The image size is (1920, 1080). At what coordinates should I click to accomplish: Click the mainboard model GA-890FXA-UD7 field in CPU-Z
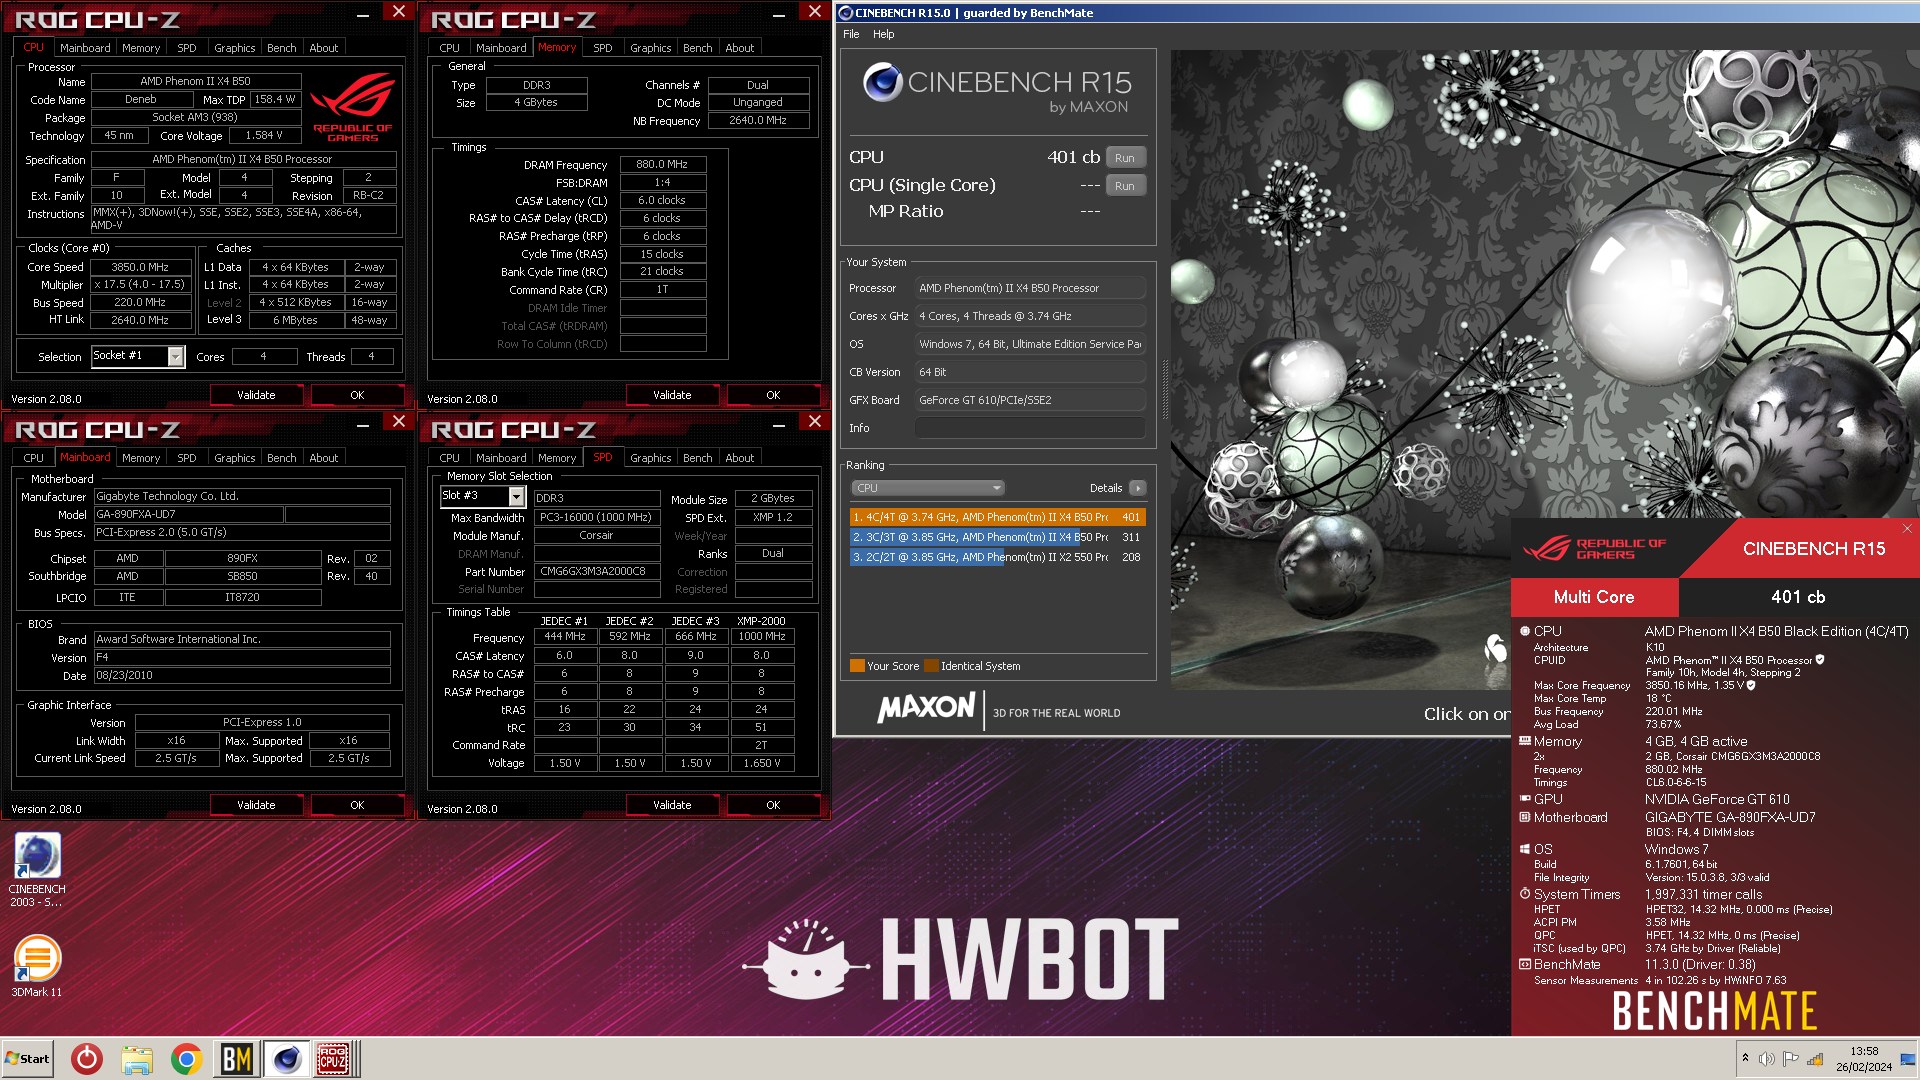pos(188,514)
